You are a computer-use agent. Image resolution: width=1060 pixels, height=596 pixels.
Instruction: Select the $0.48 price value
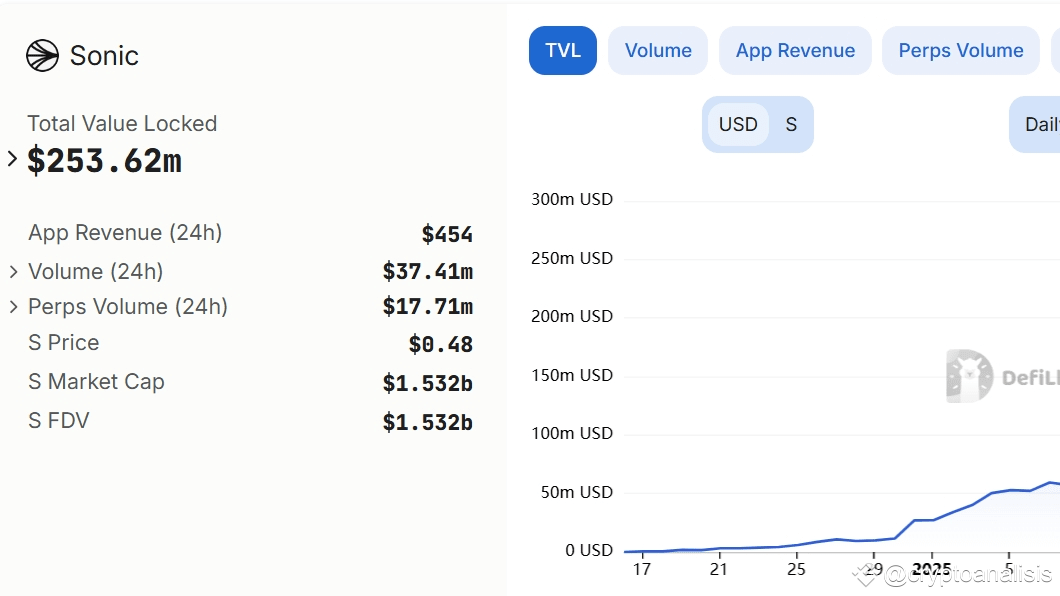point(440,345)
